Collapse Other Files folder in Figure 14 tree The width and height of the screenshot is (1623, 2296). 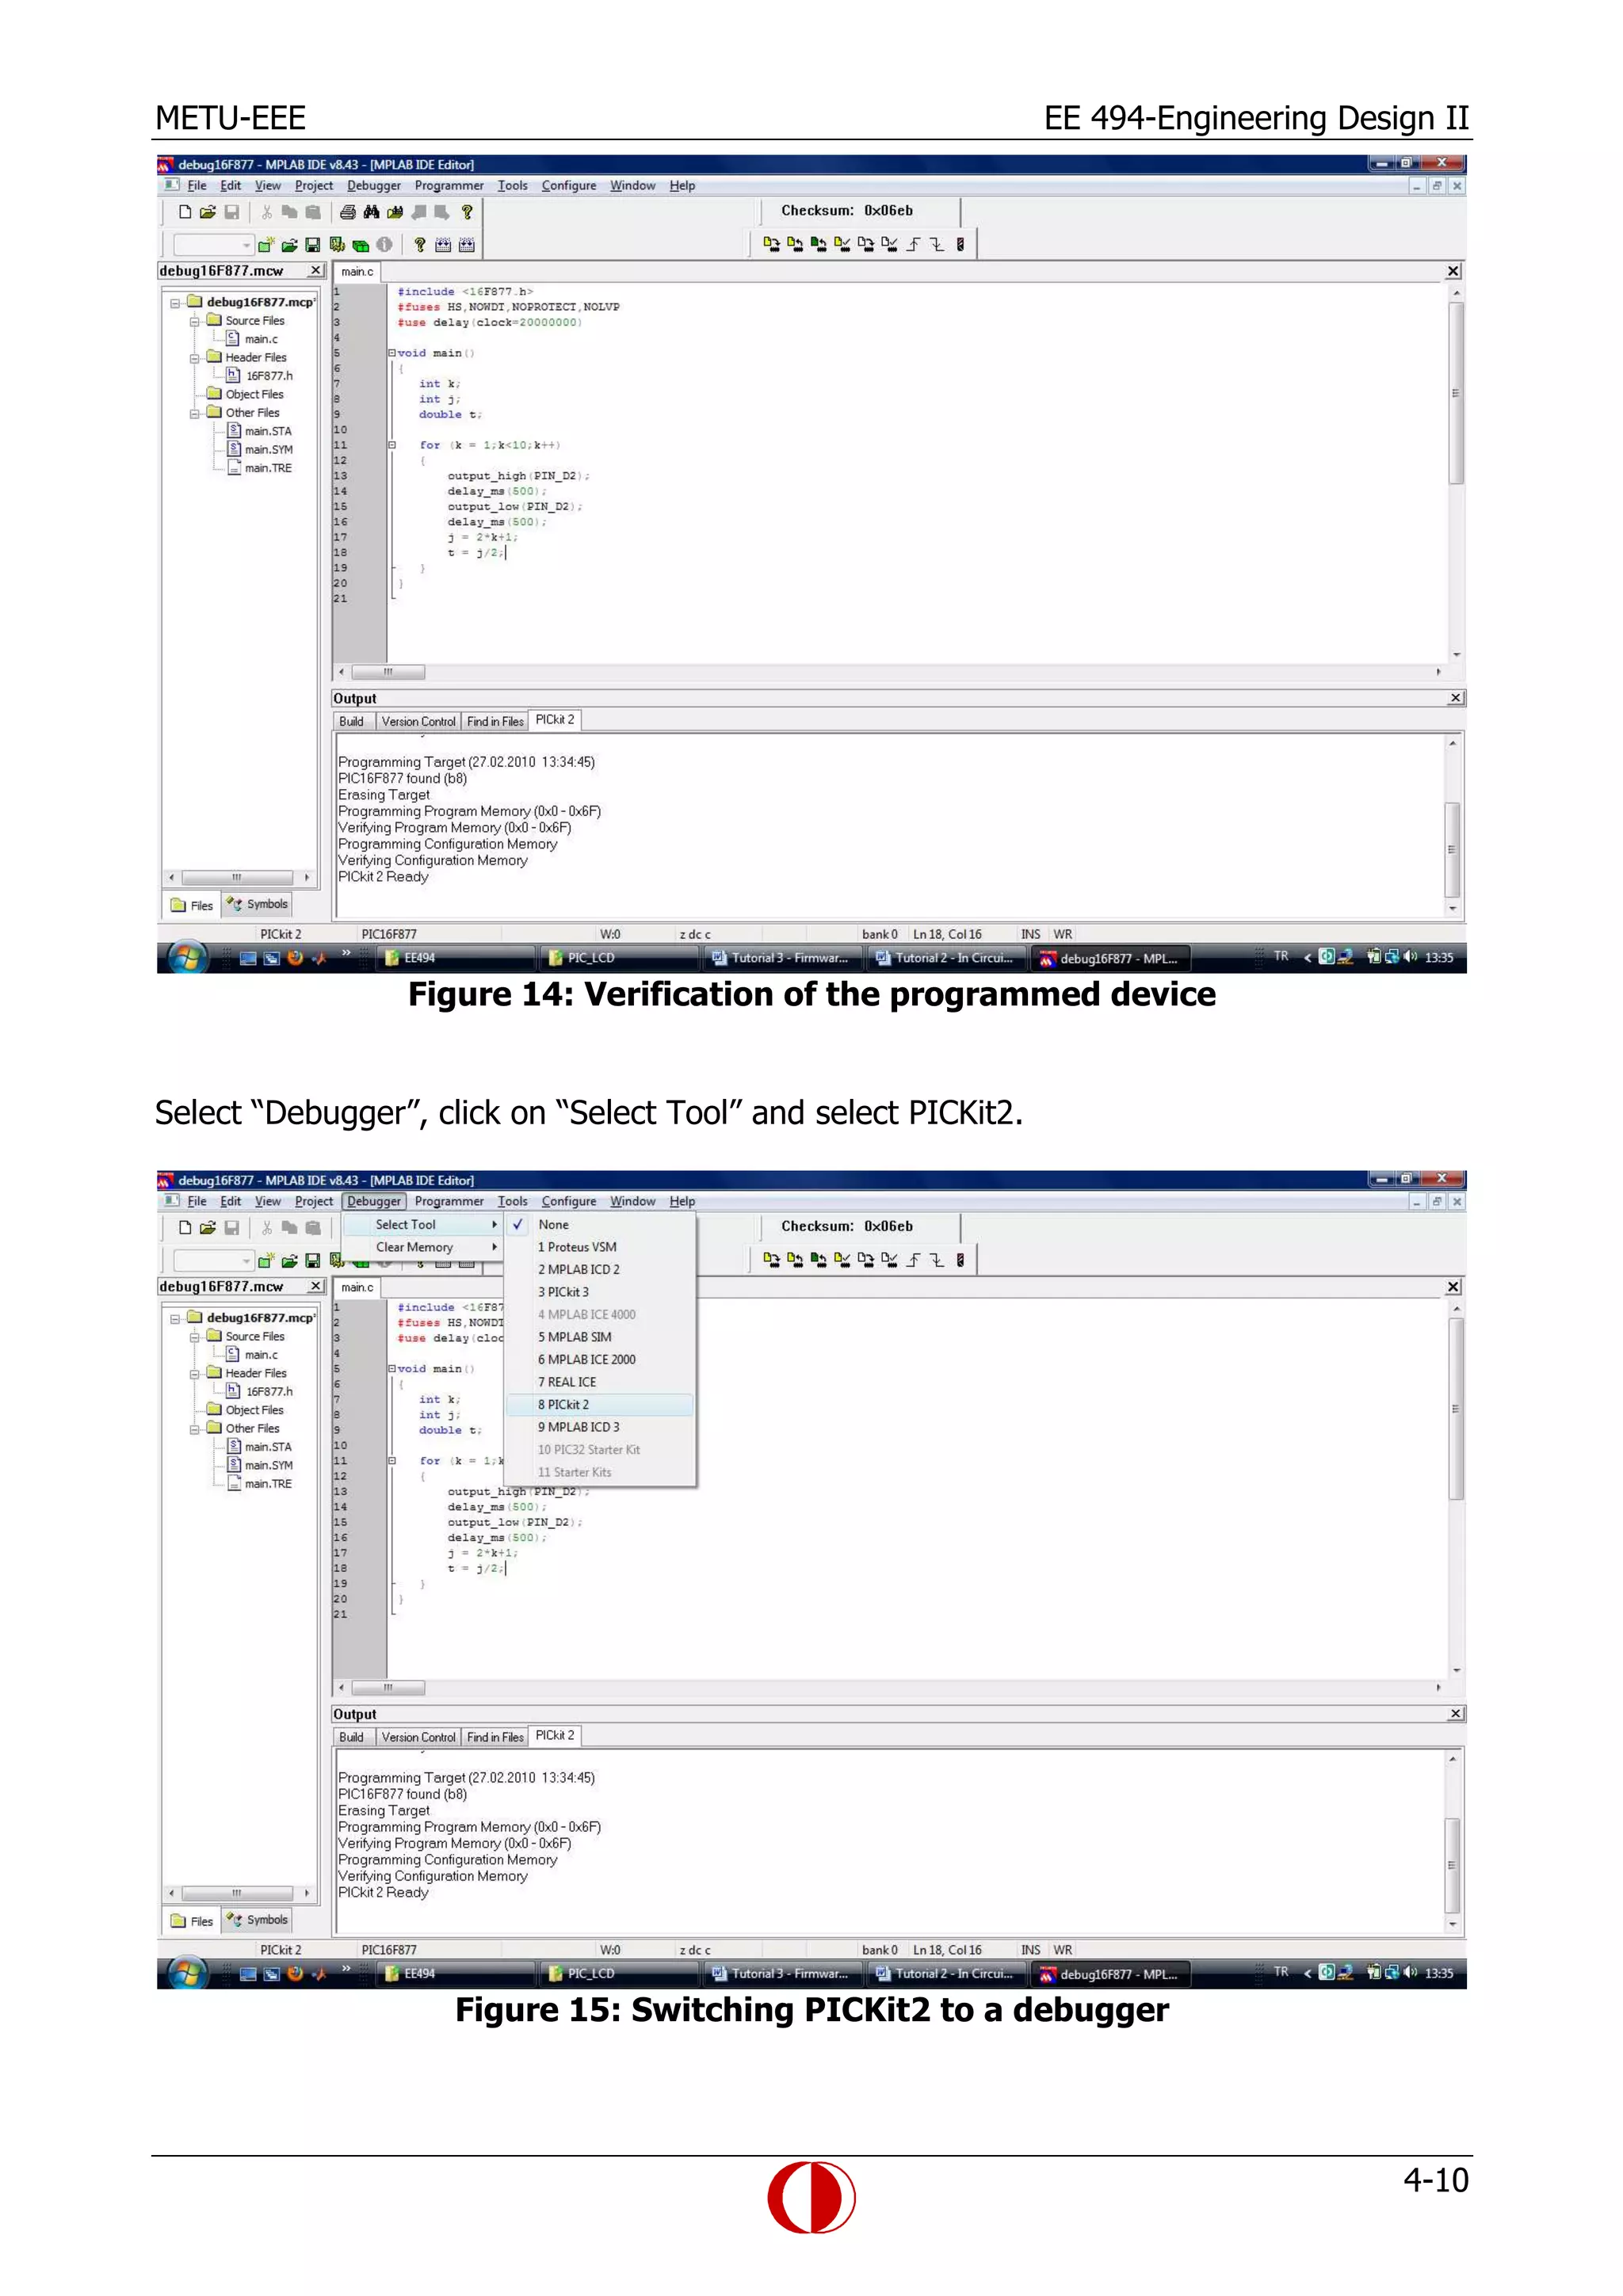195,413
